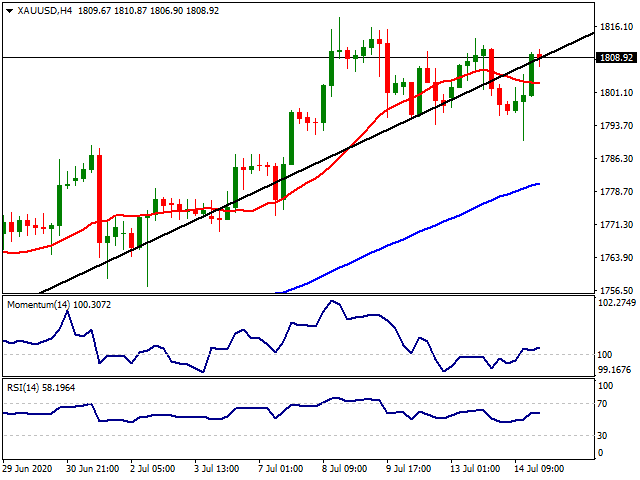Click the 14 Jul 09:00 time label
This screenshot has height=480, width=640.
coord(539,469)
